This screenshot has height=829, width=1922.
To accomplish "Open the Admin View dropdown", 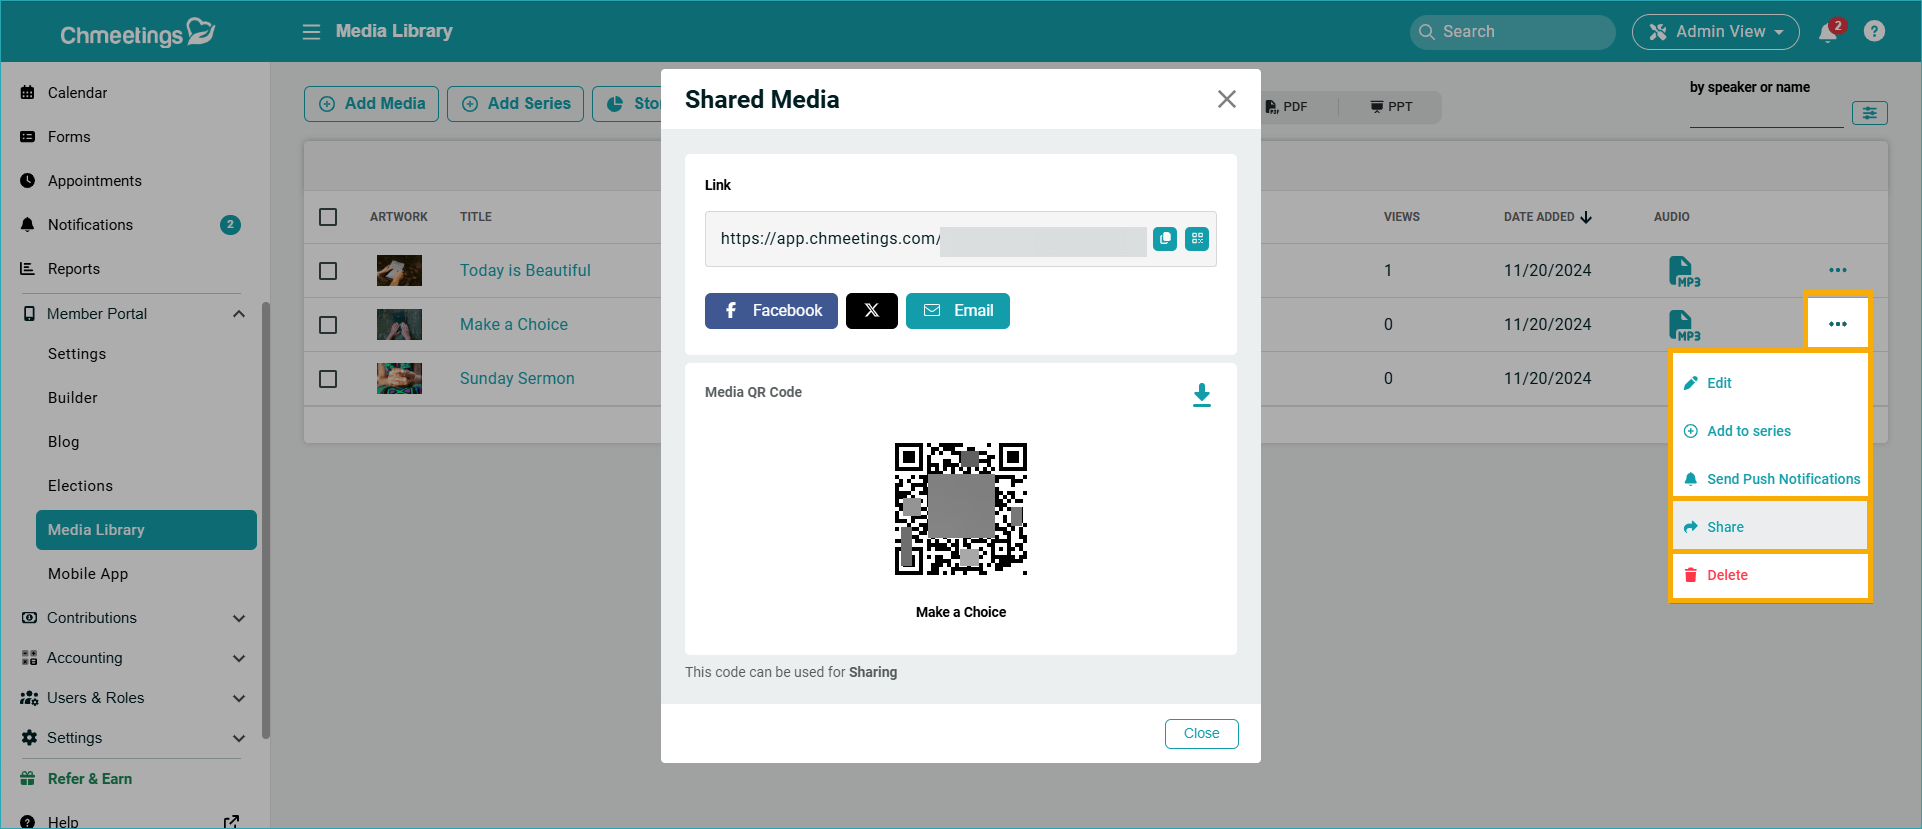I will click(1716, 32).
